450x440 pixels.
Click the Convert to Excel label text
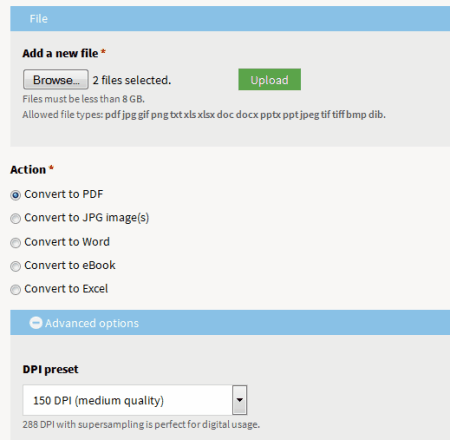coord(66,289)
